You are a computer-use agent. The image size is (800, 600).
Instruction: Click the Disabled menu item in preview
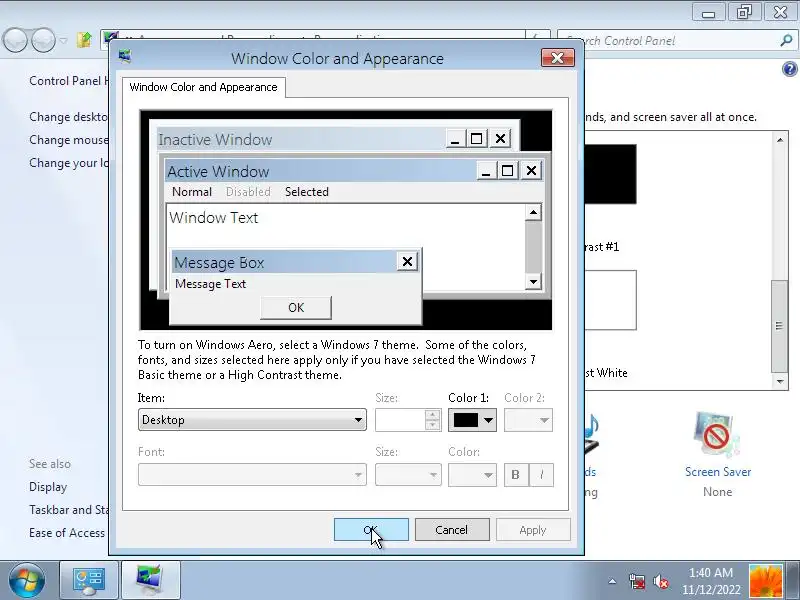click(x=248, y=192)
